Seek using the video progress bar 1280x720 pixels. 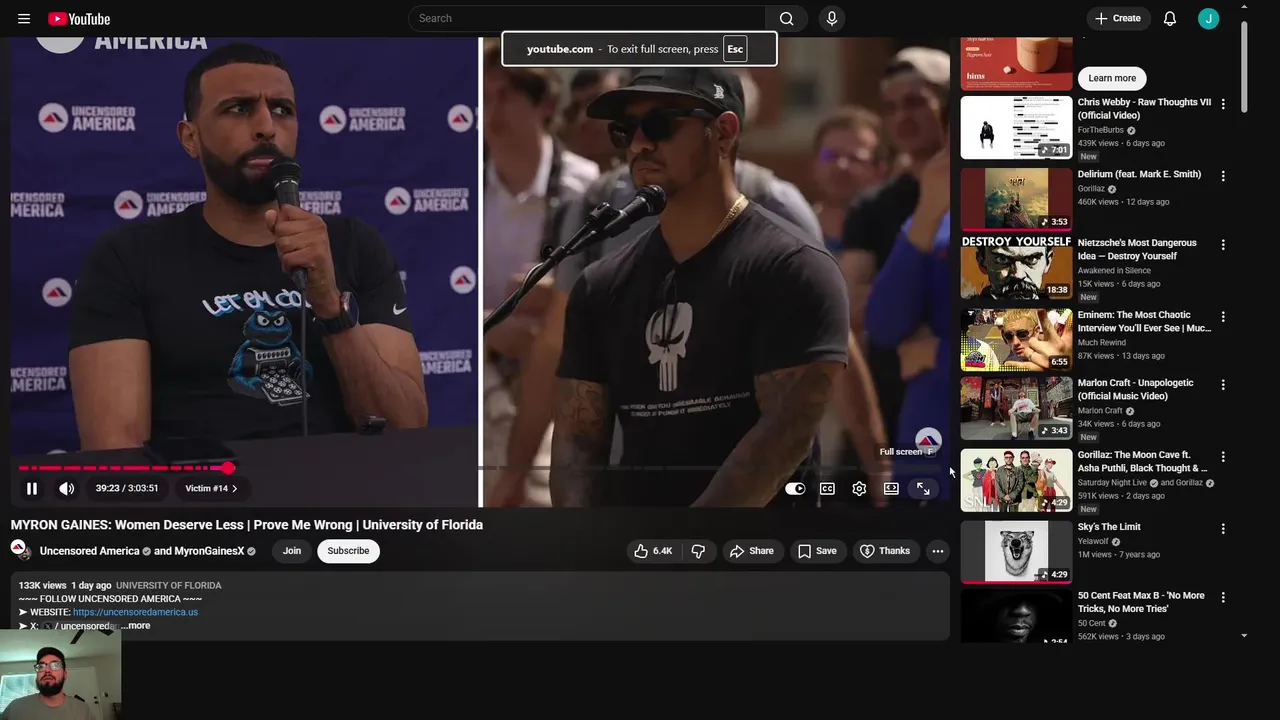coord(480,468)
